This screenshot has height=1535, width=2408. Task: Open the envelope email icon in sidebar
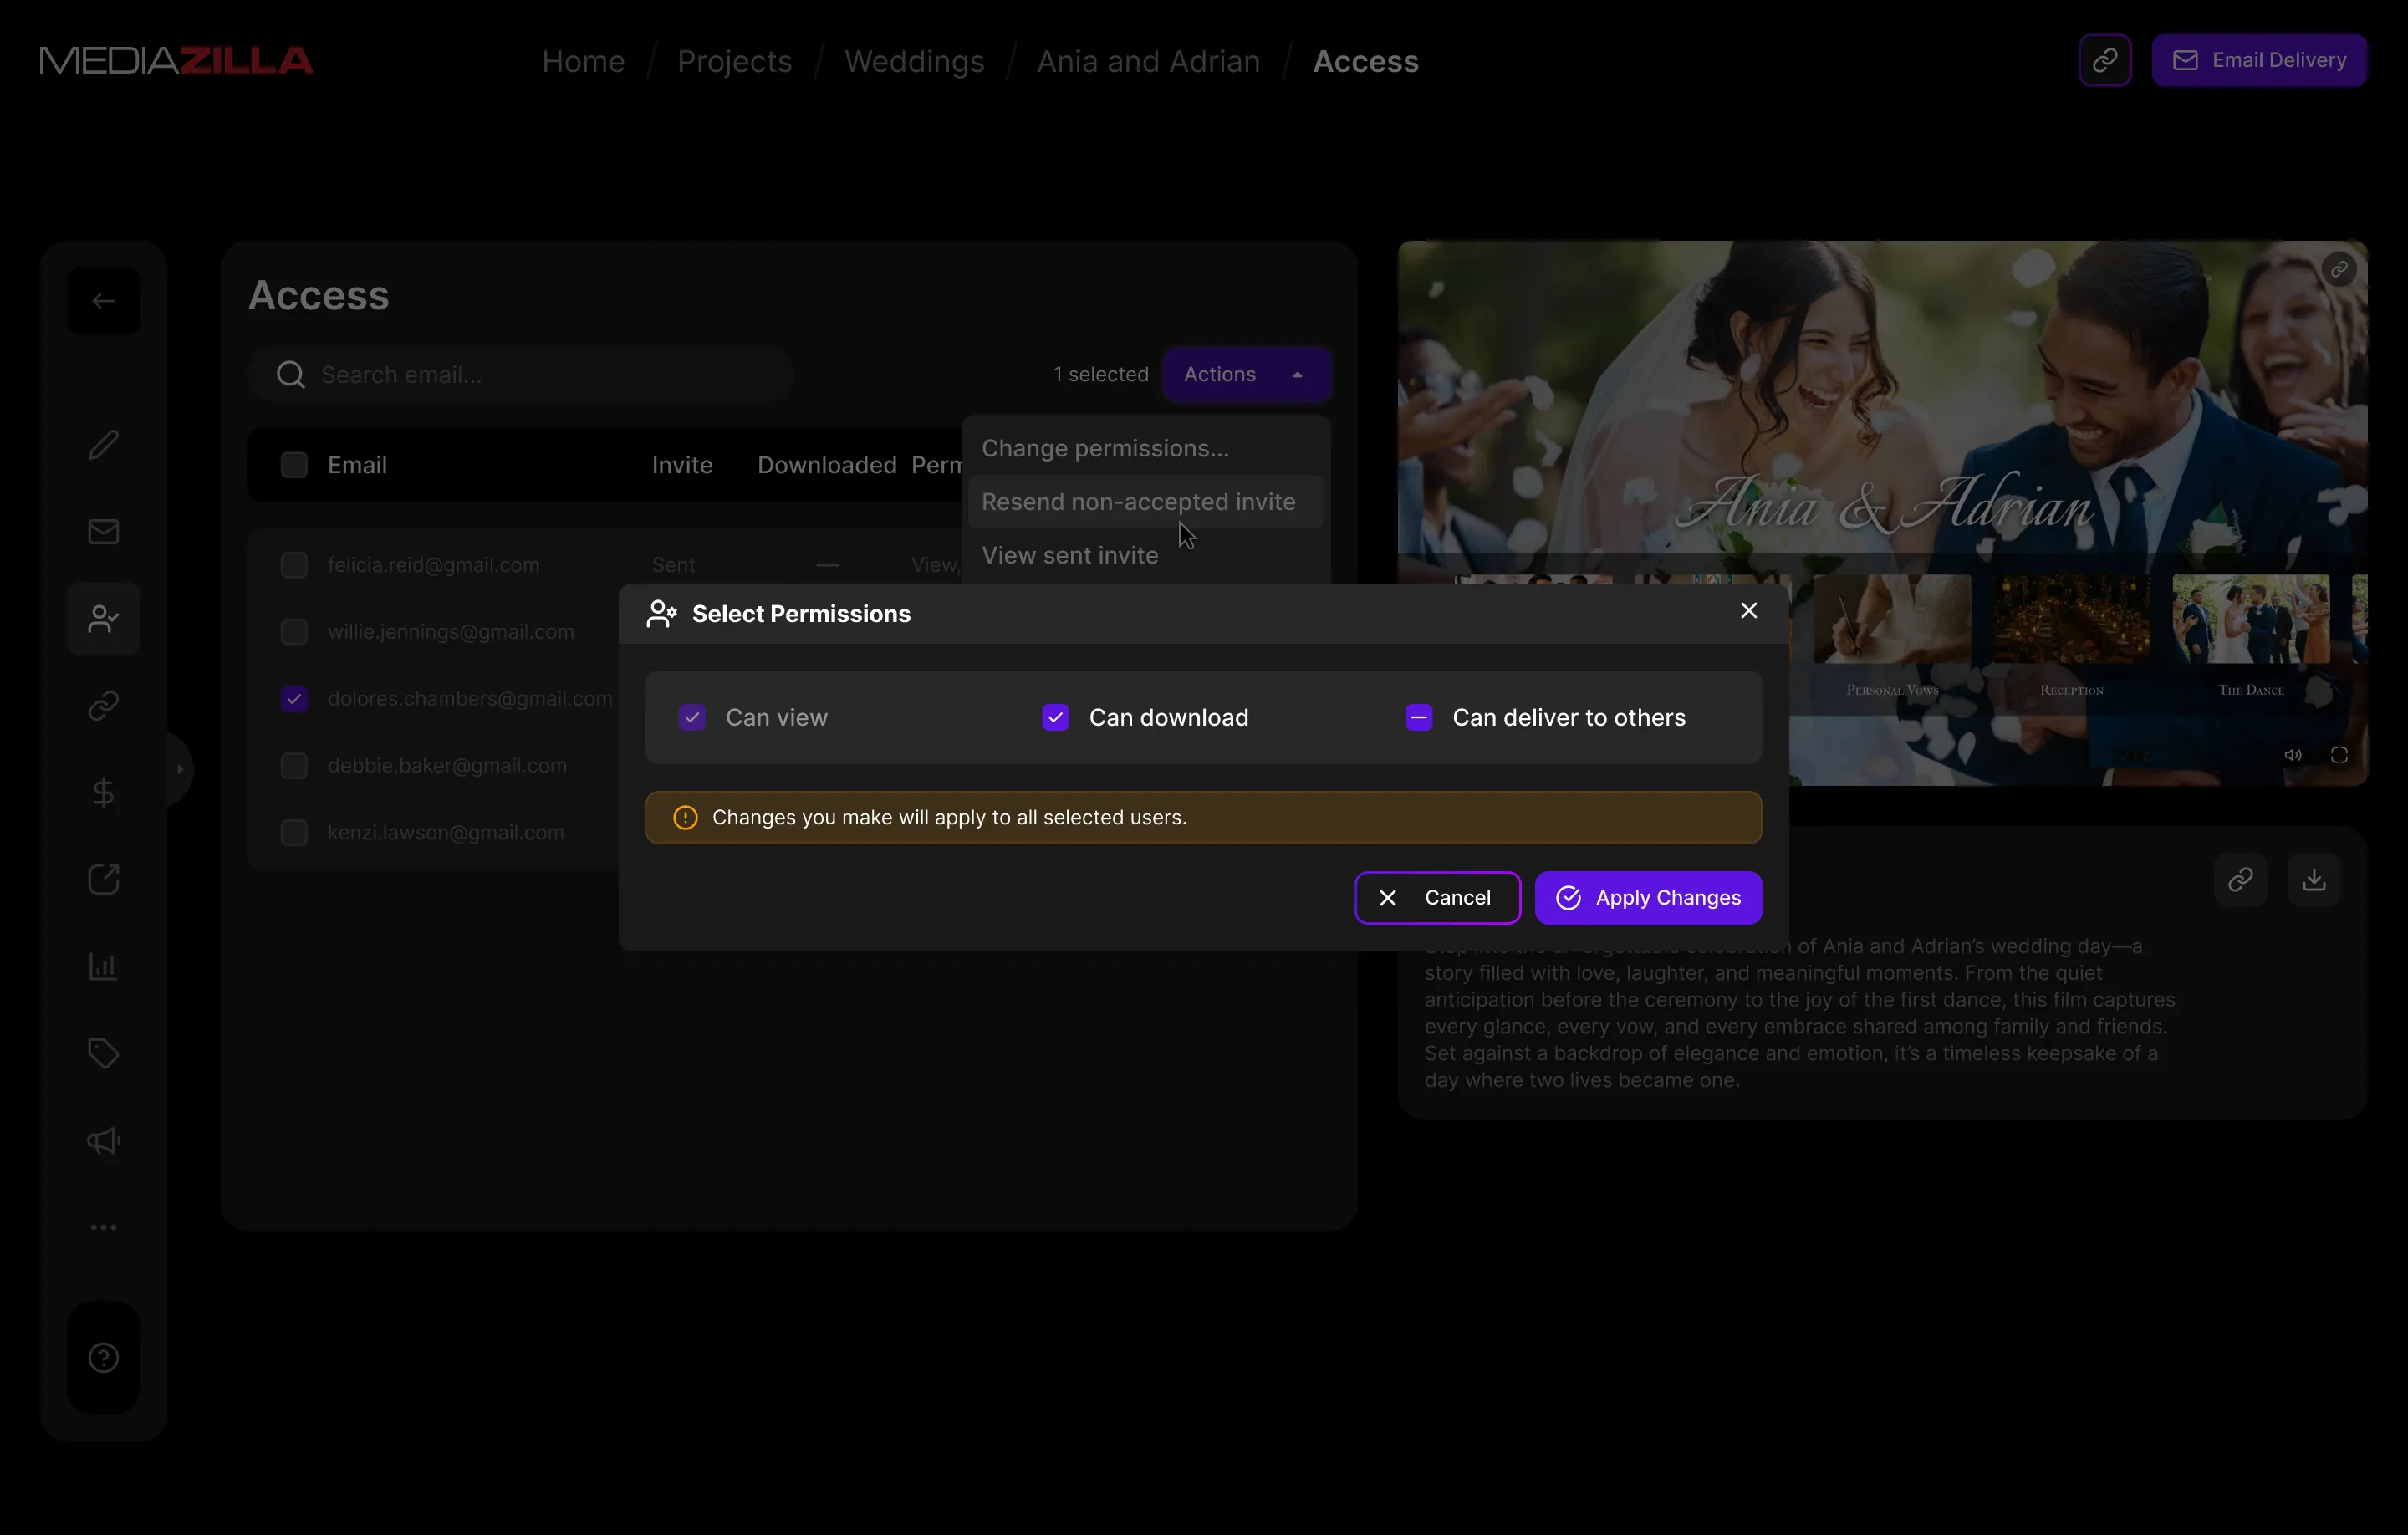[x=104, y=530]
